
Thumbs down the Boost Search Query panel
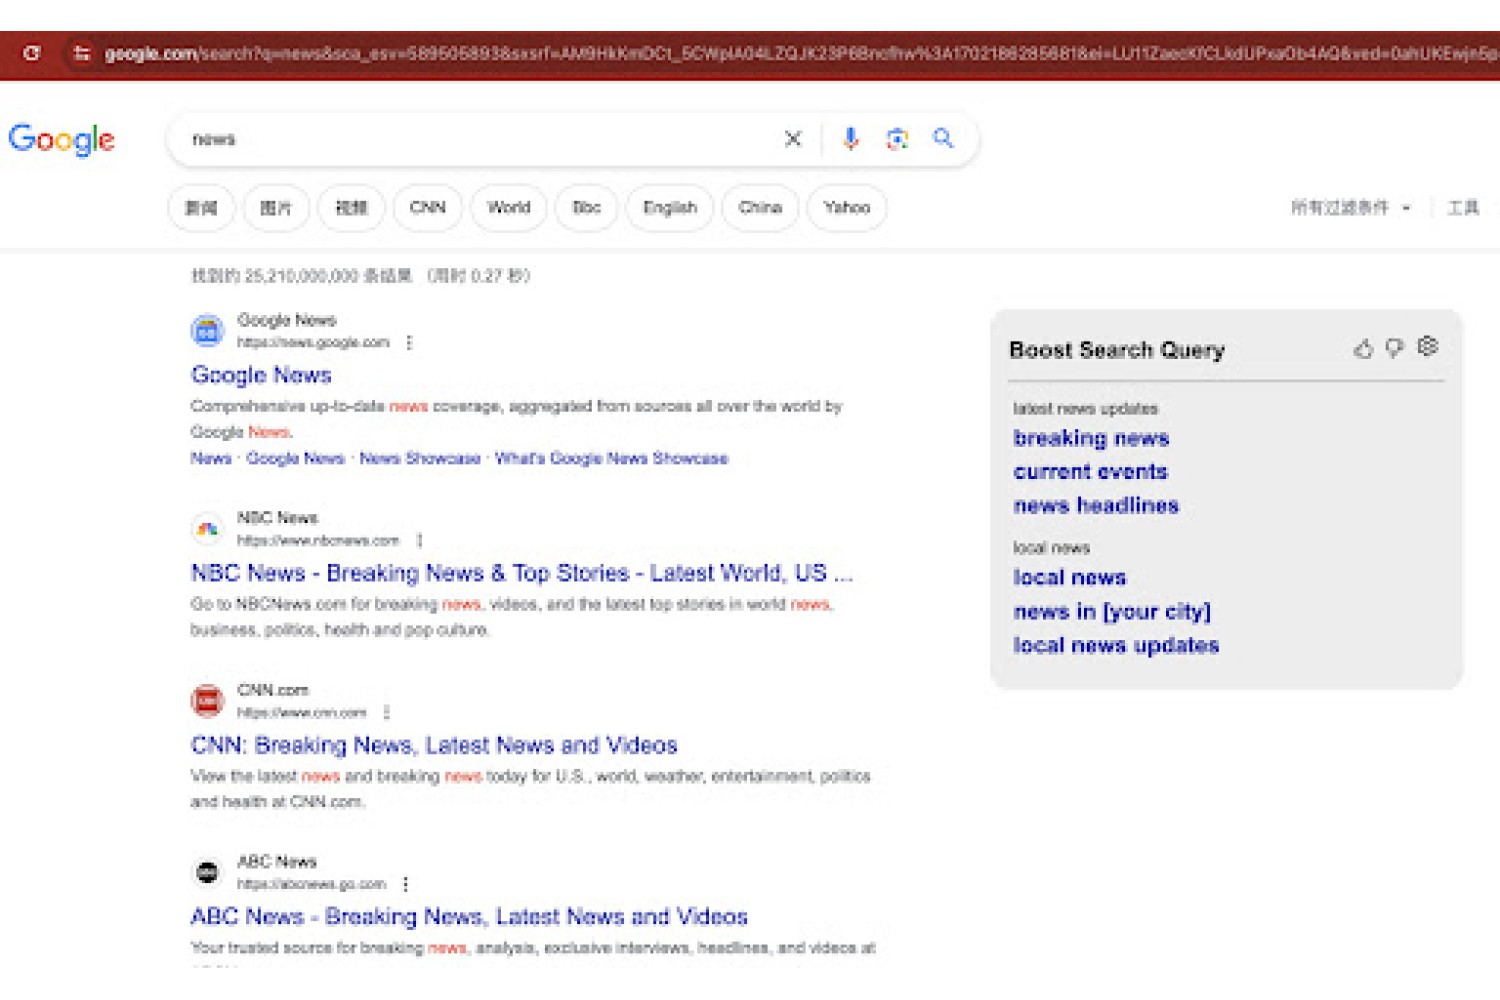(1395, 348)
